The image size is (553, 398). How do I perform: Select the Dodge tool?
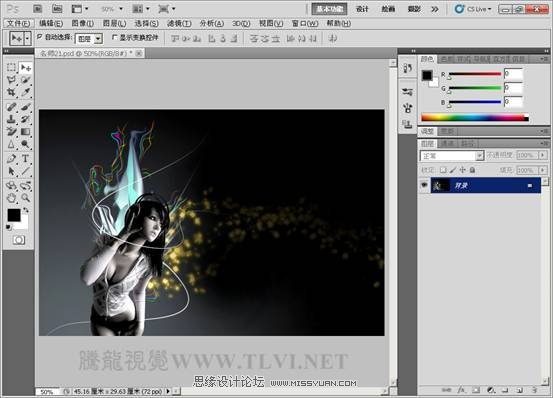pyautogui.click(x=25, y=144)
